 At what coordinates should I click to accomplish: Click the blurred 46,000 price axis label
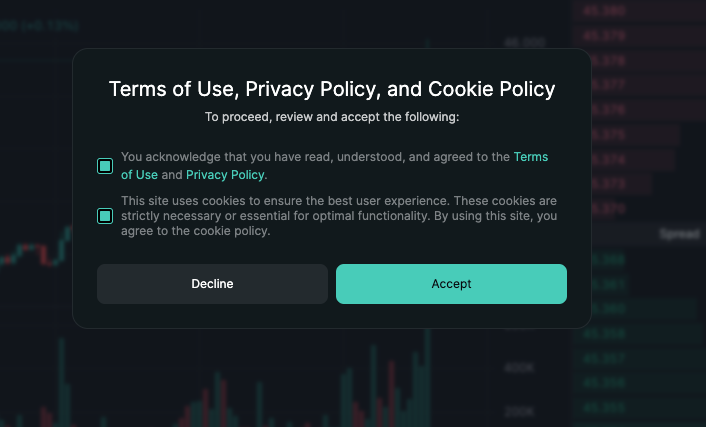pyautogui.click(x=525, y=42)
